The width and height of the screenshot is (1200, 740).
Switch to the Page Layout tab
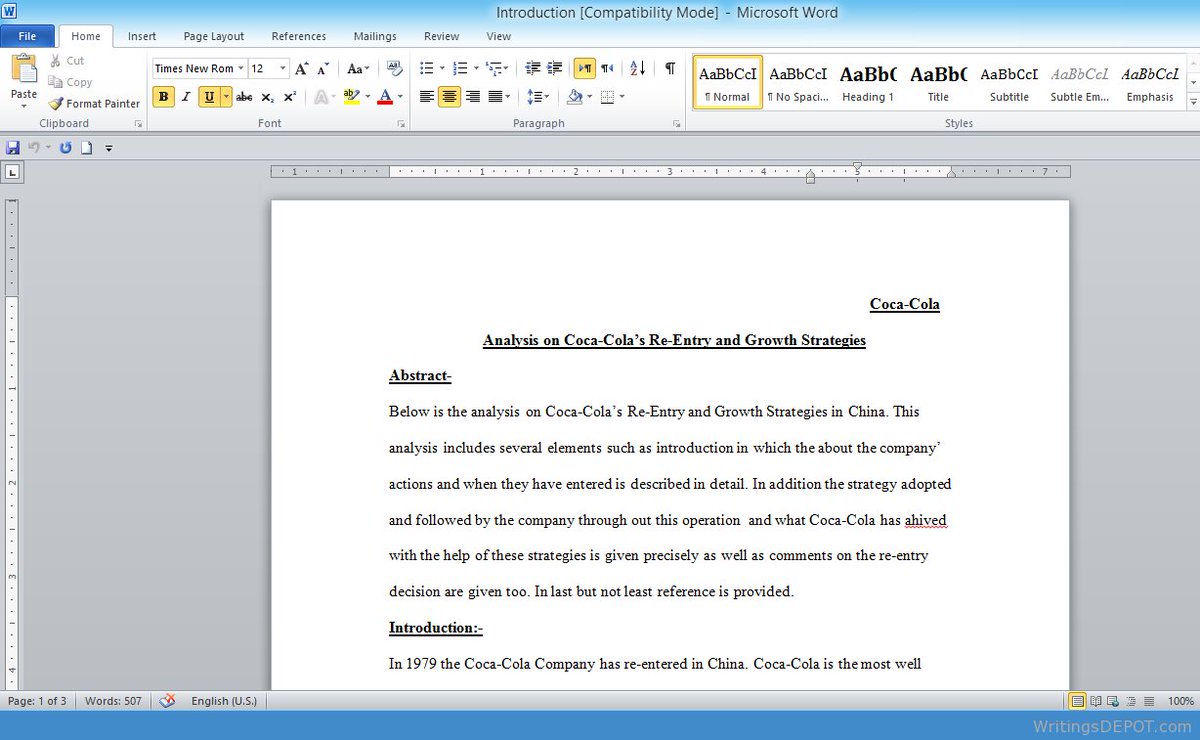click(214, 36)
